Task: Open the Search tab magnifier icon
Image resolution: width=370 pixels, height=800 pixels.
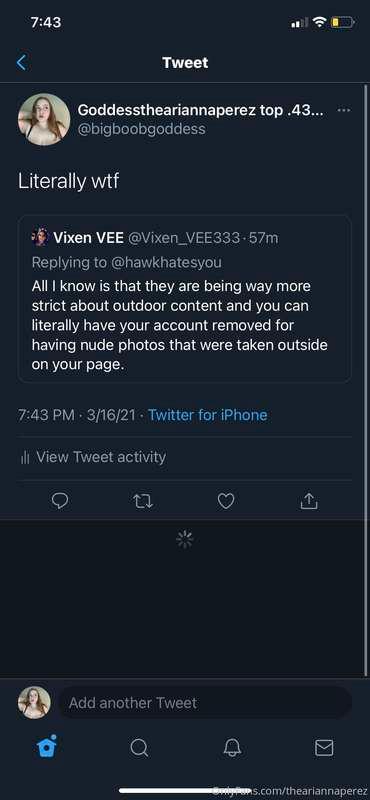Action: [x=139, y=748]
